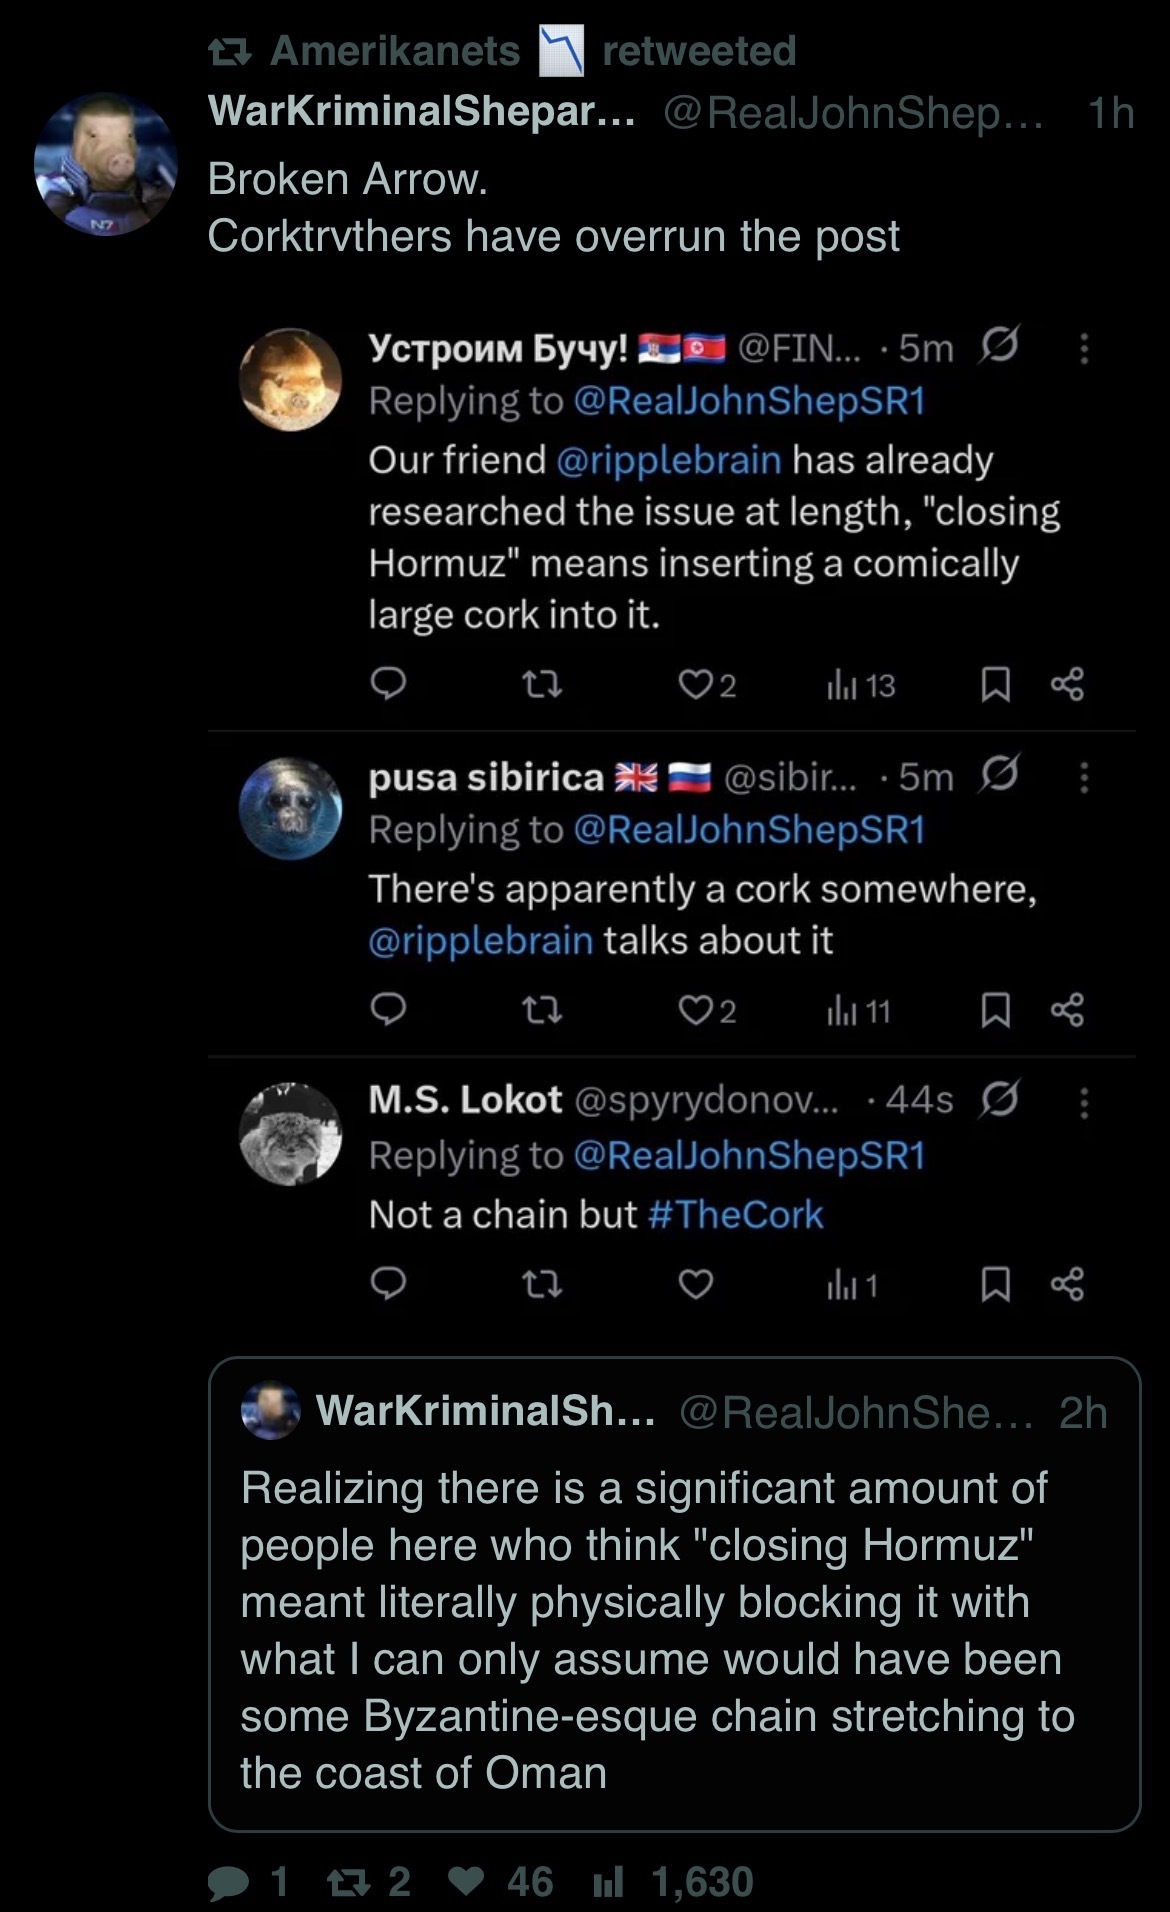Open @ripplebrain mention in first reply

pyautogui.click(x=667, y=460)
